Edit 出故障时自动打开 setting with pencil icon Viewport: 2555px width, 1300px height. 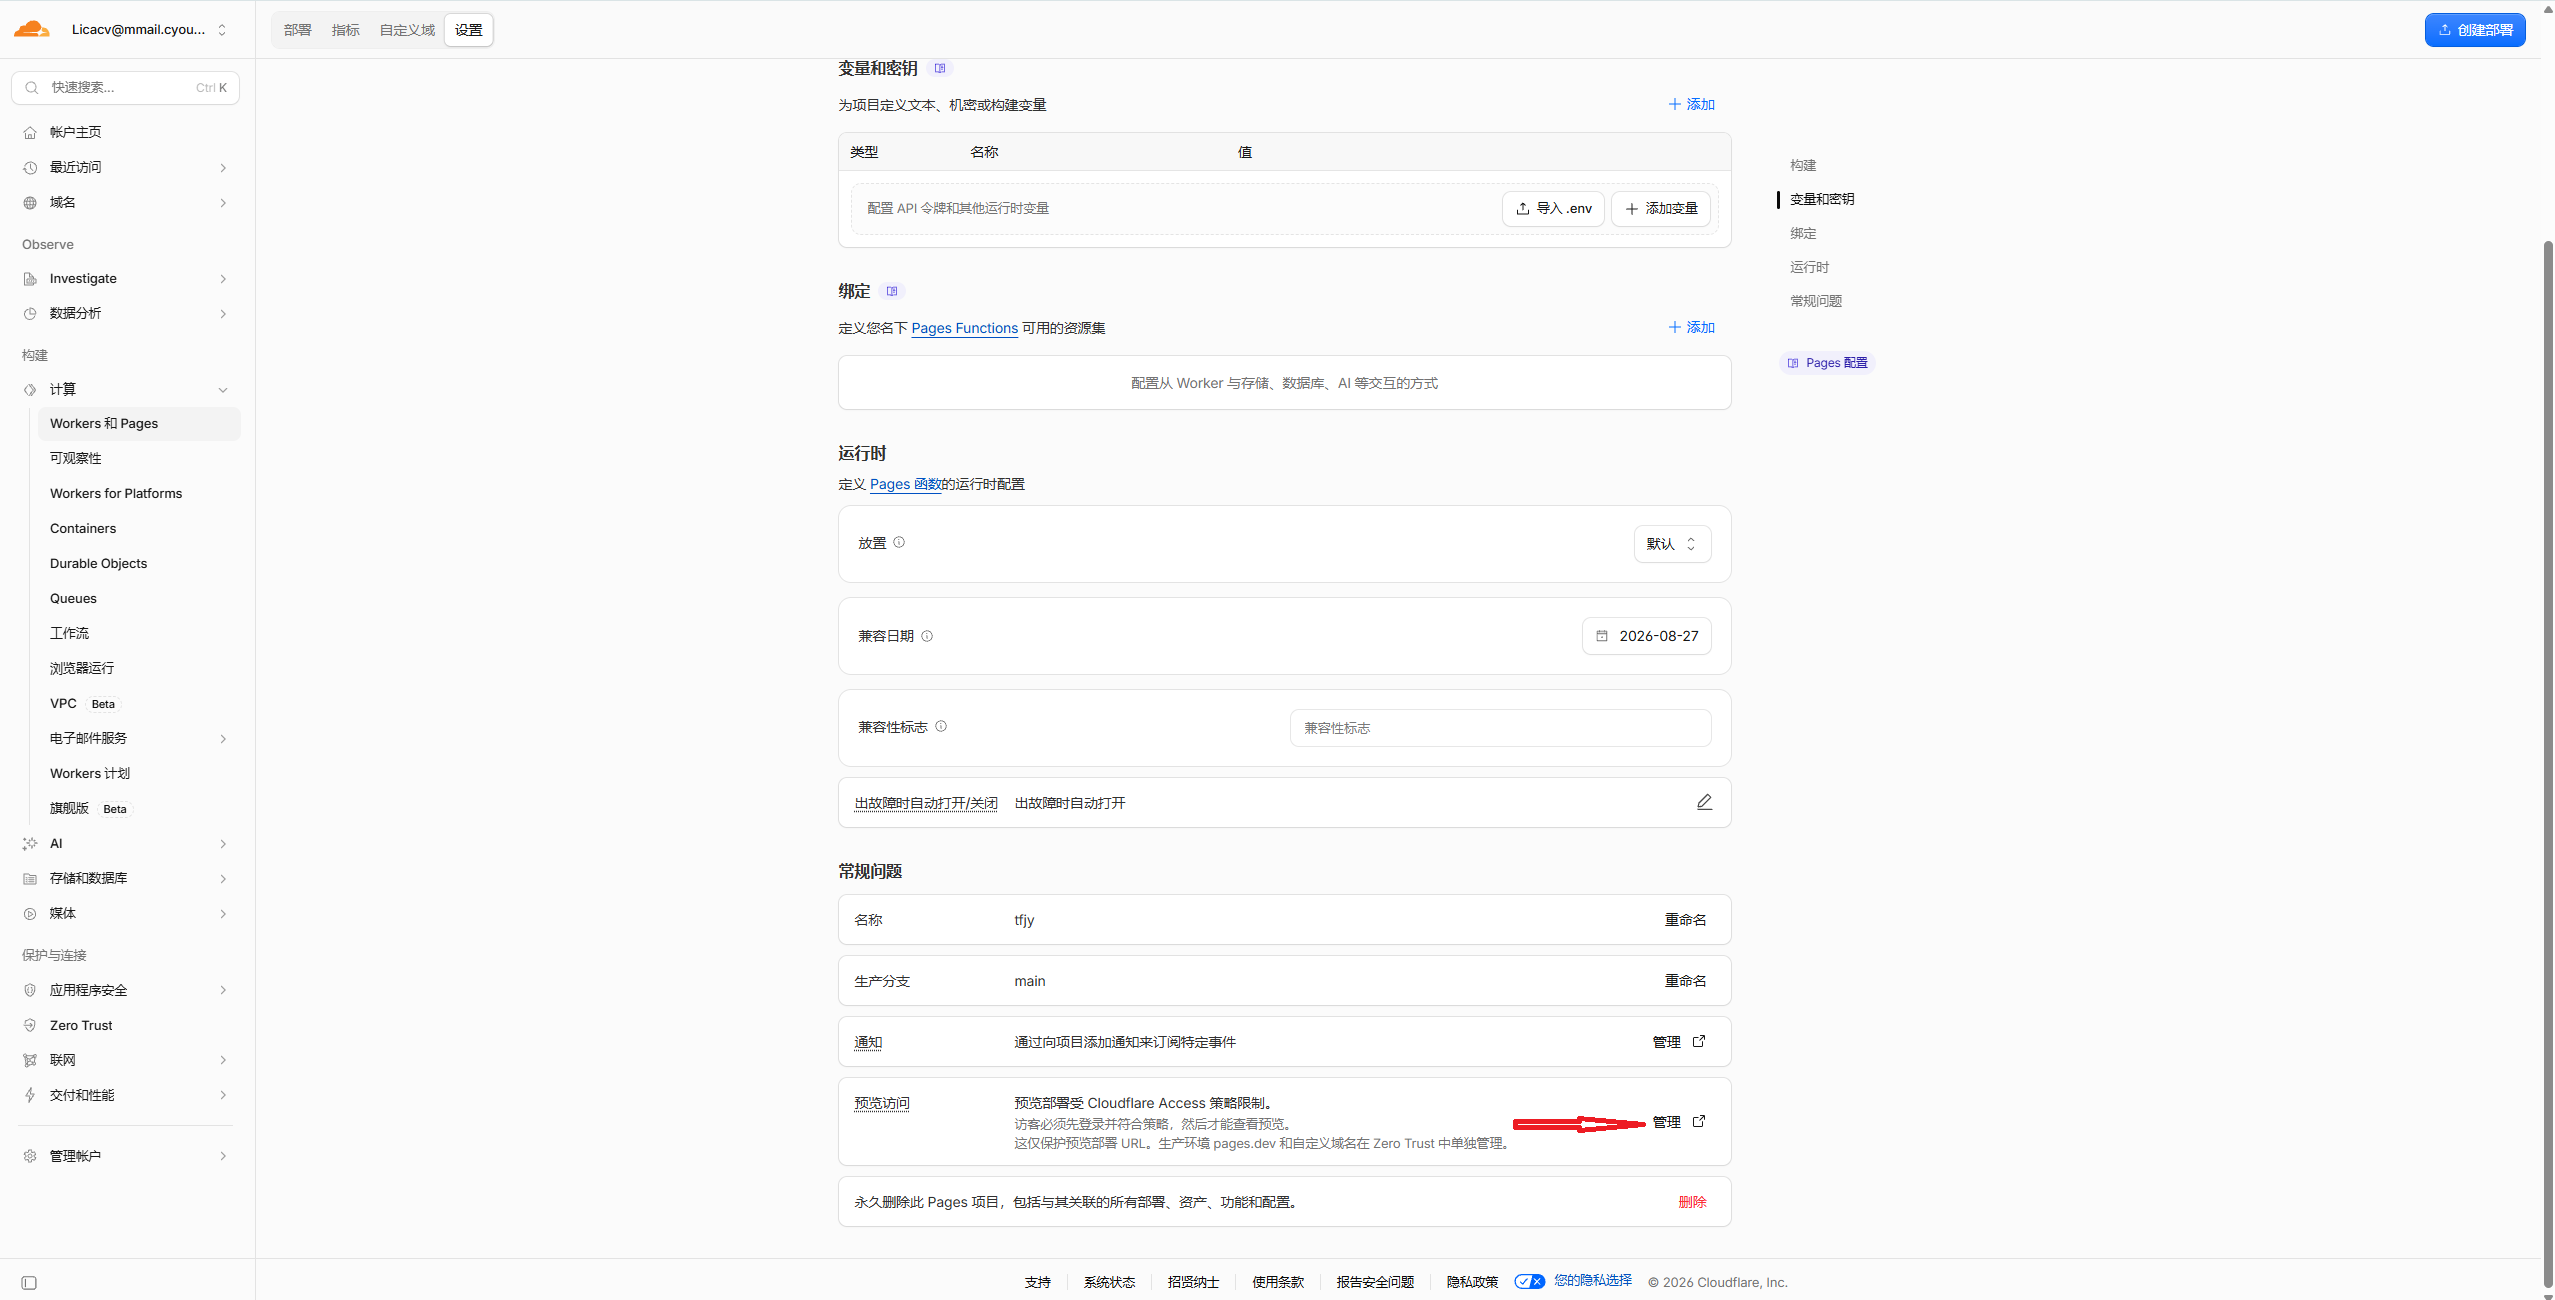click(x=1705, y=802)
